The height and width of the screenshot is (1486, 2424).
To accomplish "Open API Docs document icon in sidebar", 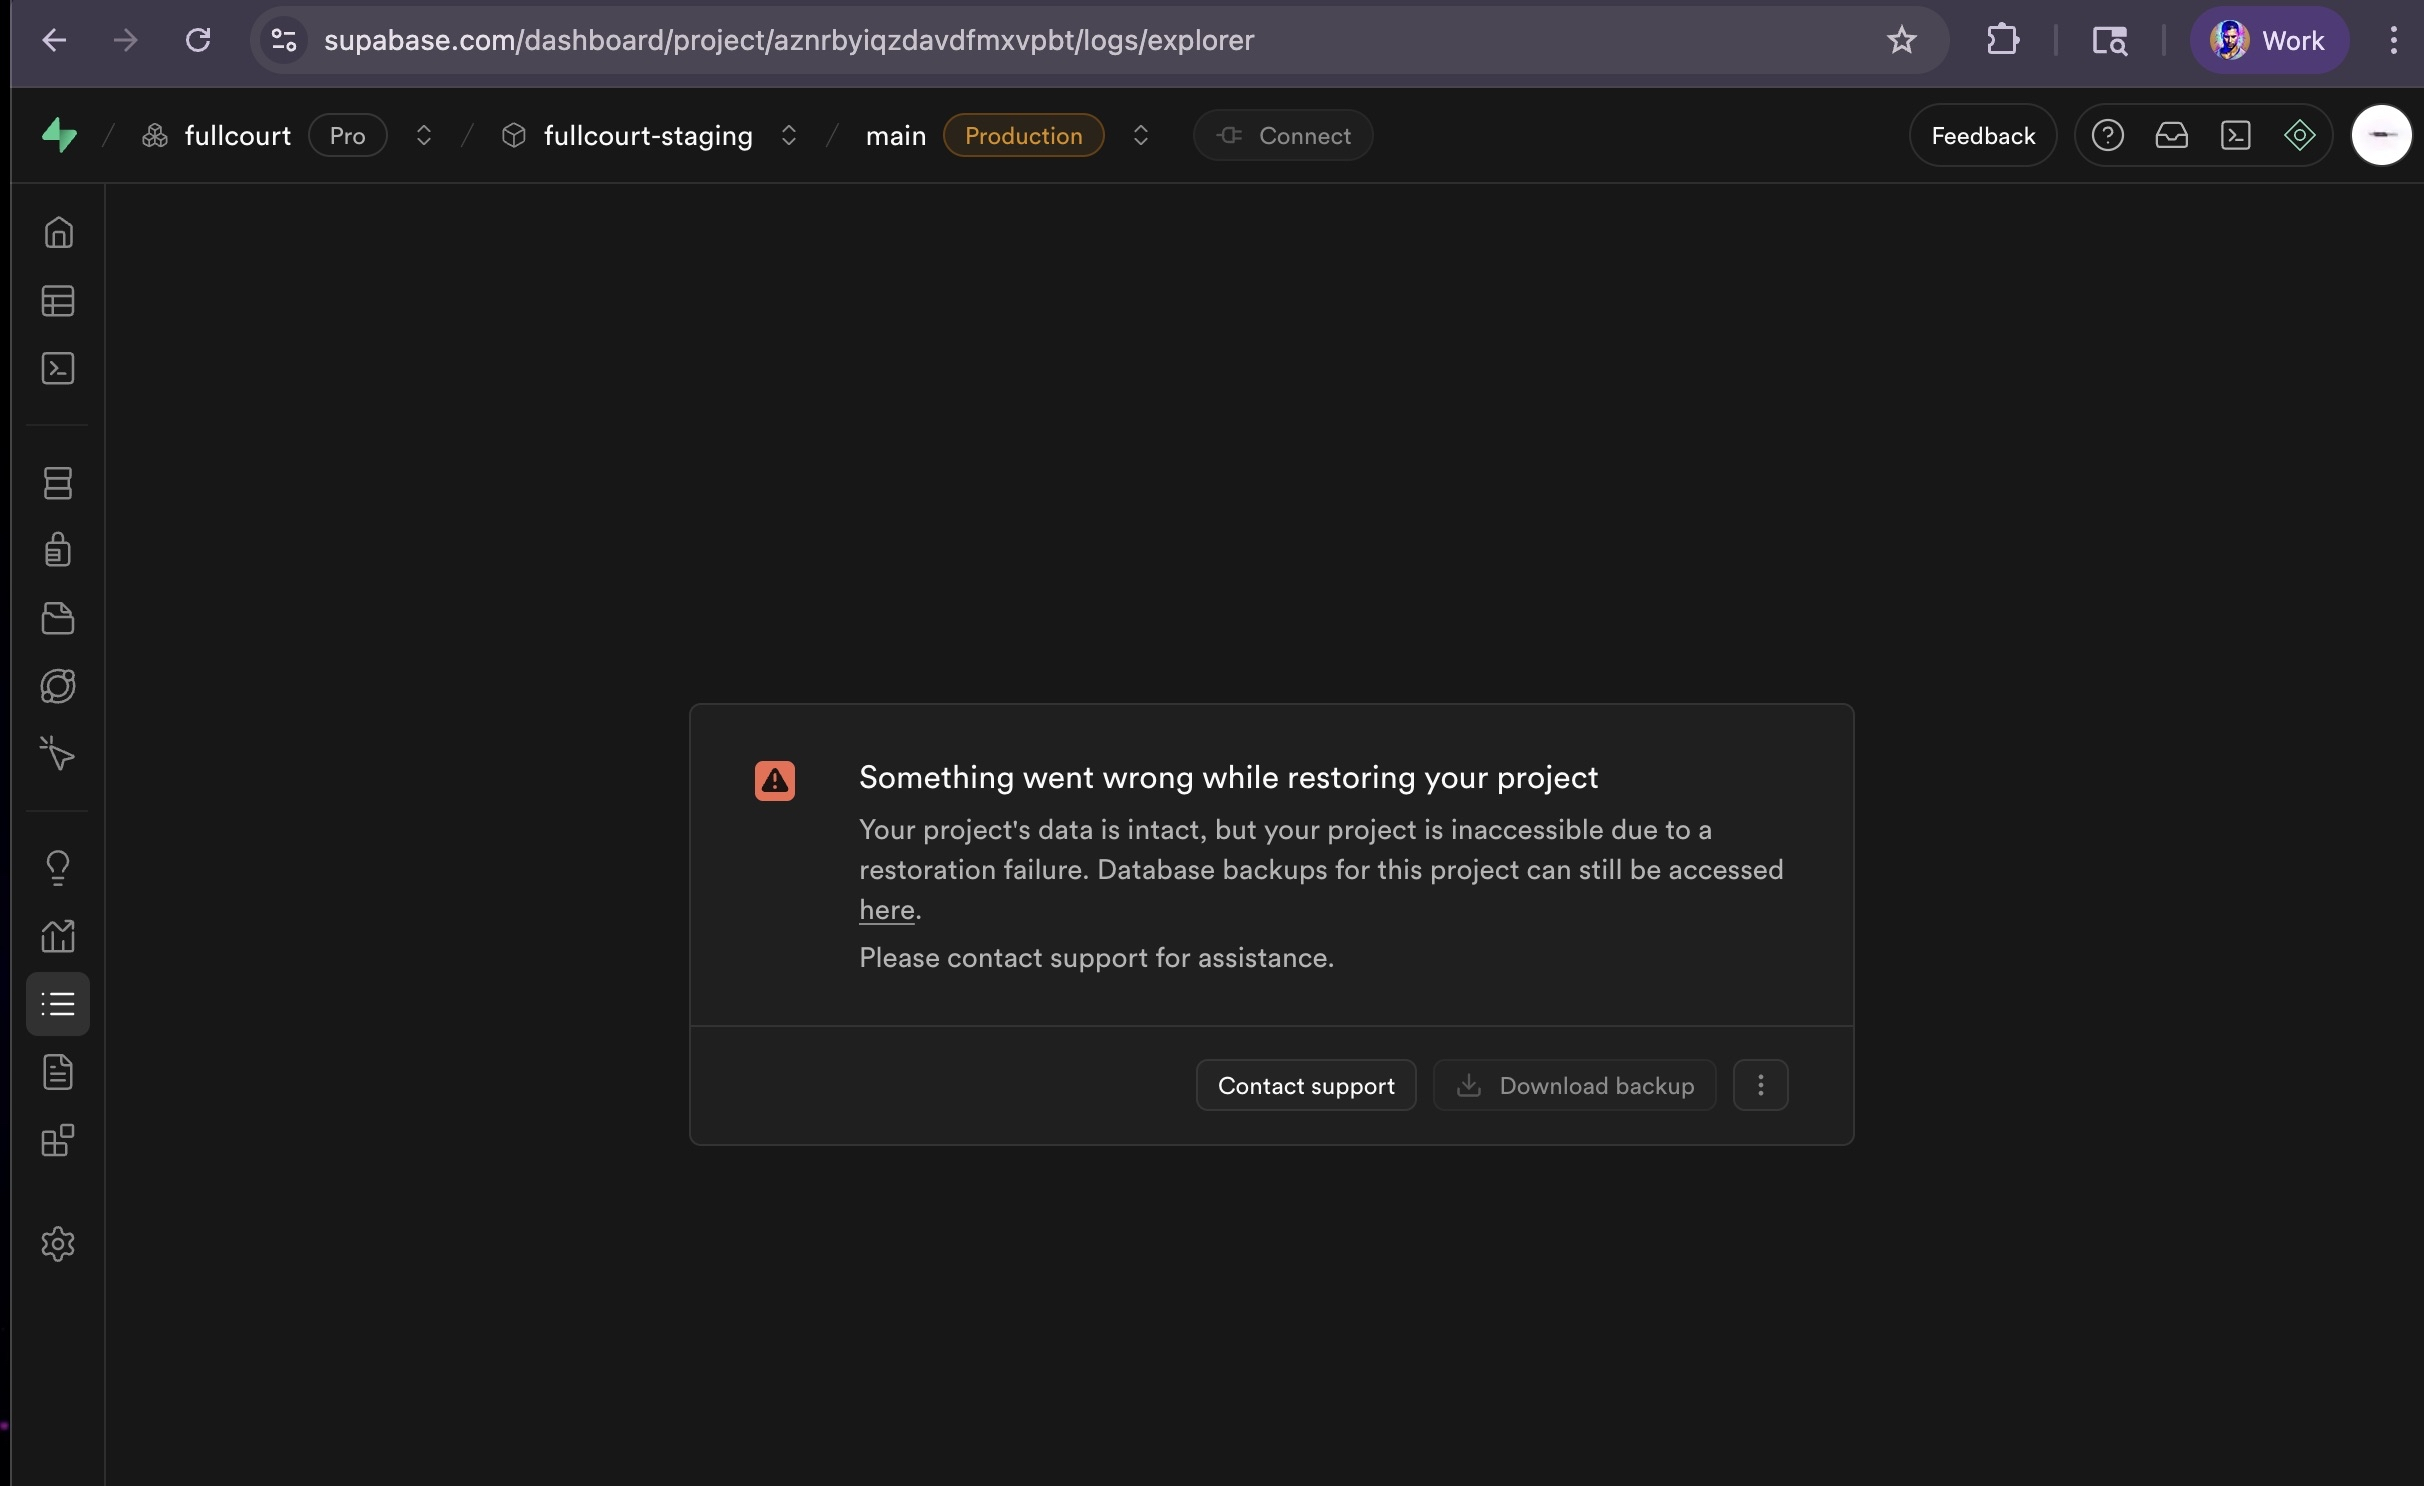I will point(58,1072).
